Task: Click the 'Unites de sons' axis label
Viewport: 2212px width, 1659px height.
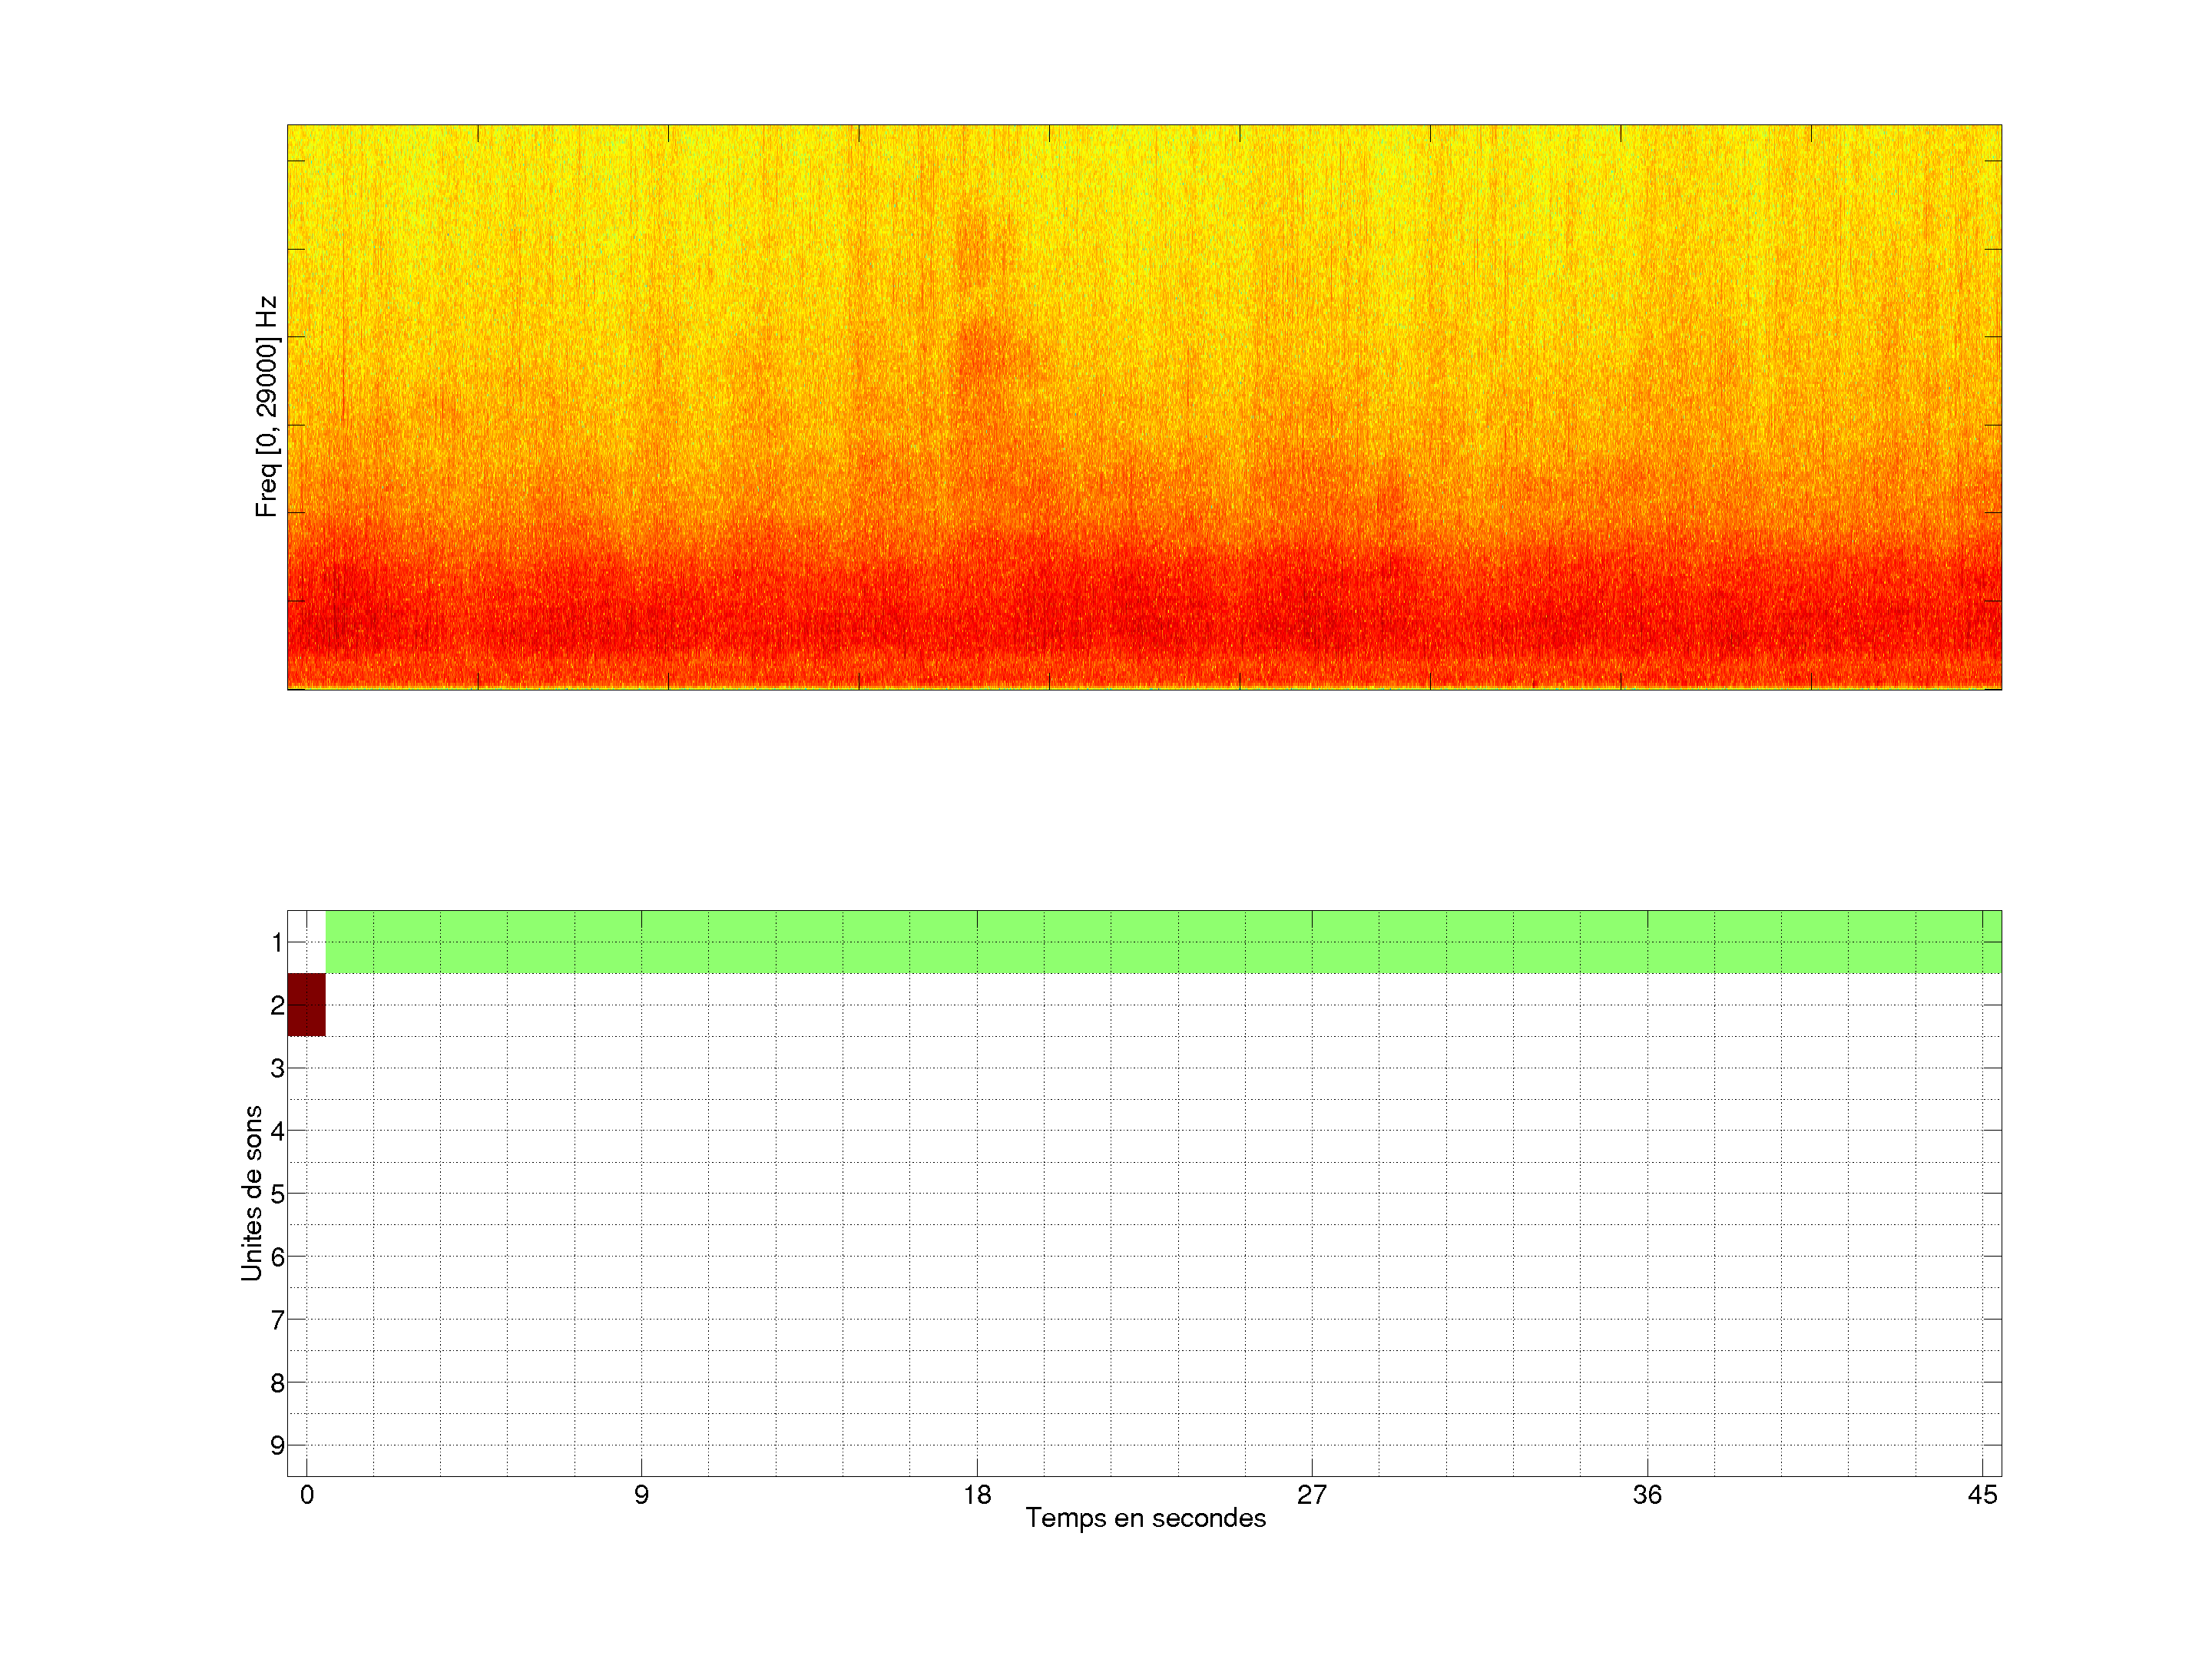Action: [252, 1192]
